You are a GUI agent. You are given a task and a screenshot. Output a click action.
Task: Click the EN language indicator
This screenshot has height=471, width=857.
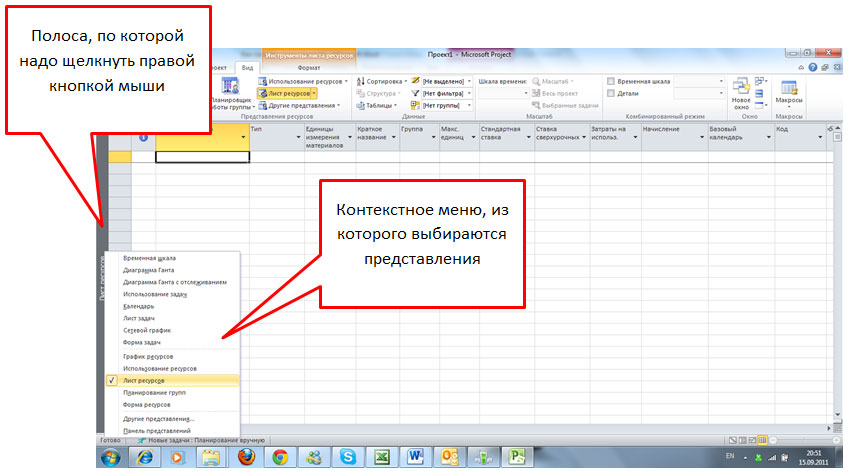click(x=730, y=456)
